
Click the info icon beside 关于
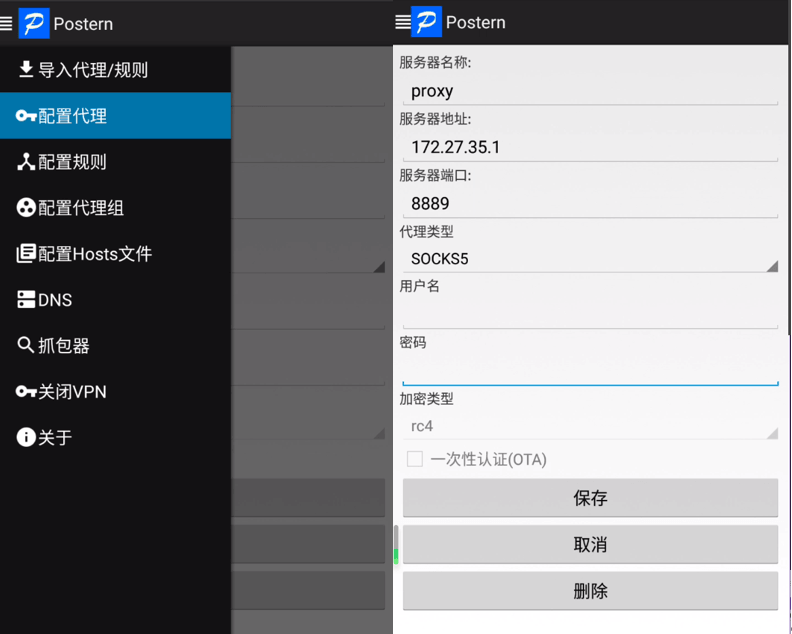[x=26, y=438]
